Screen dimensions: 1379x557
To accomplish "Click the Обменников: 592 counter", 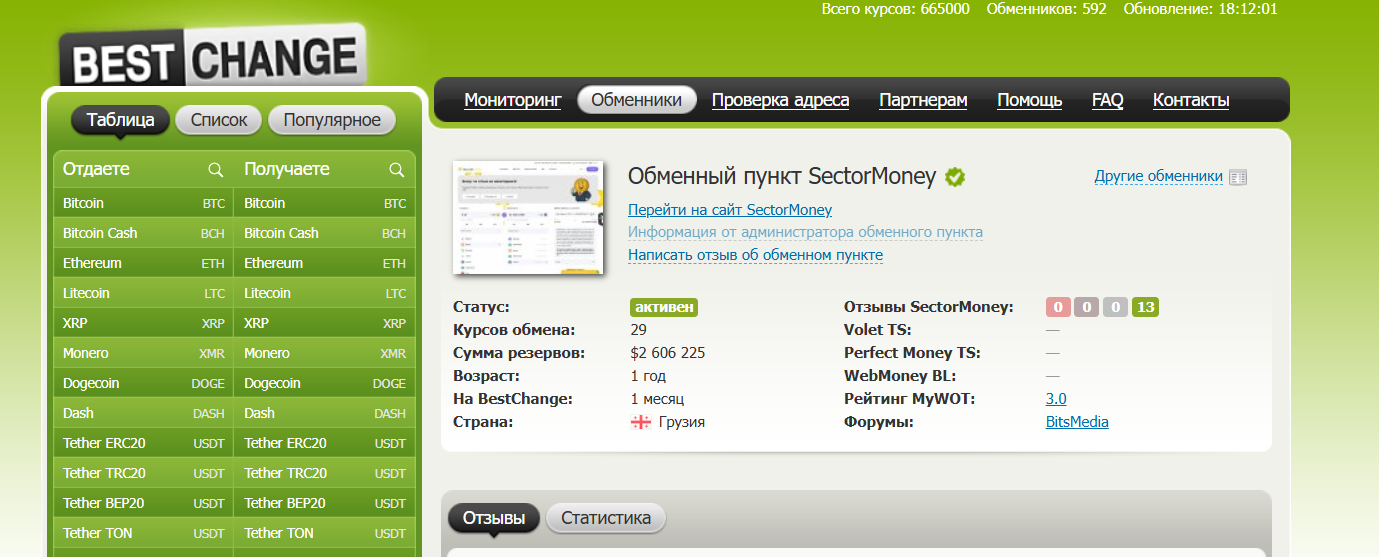I will pyautogui.click(x=1046, y=9).
